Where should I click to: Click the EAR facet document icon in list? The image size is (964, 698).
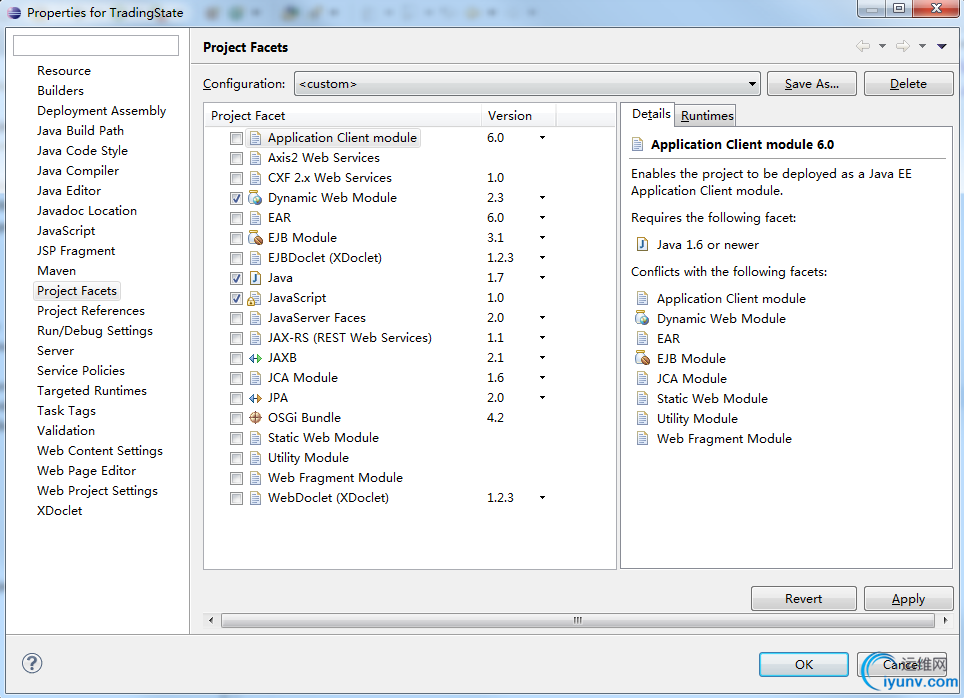(255, 218)
